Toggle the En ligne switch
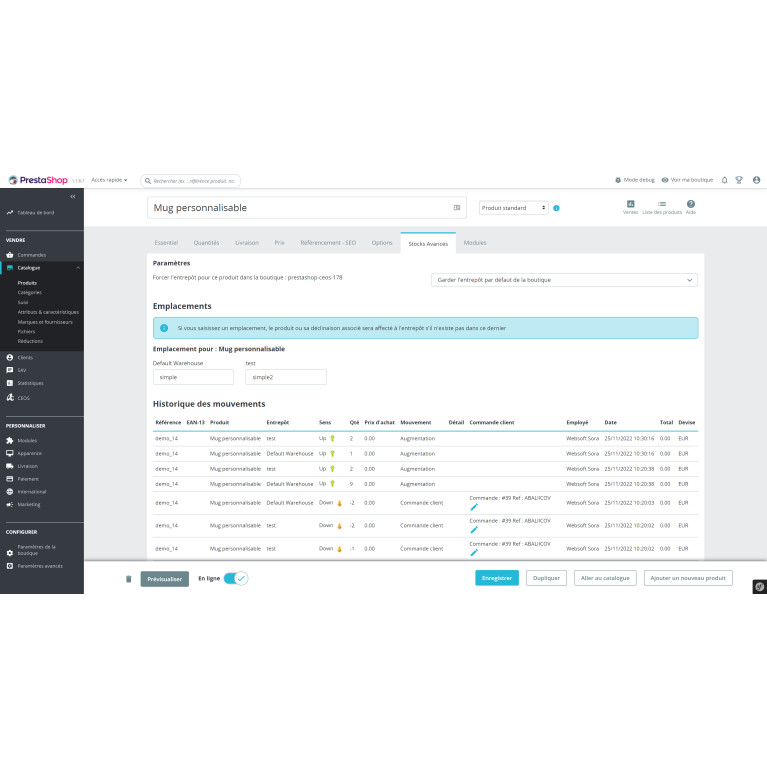This screenshot has width=767, height=767. click(x=235, y=578)
